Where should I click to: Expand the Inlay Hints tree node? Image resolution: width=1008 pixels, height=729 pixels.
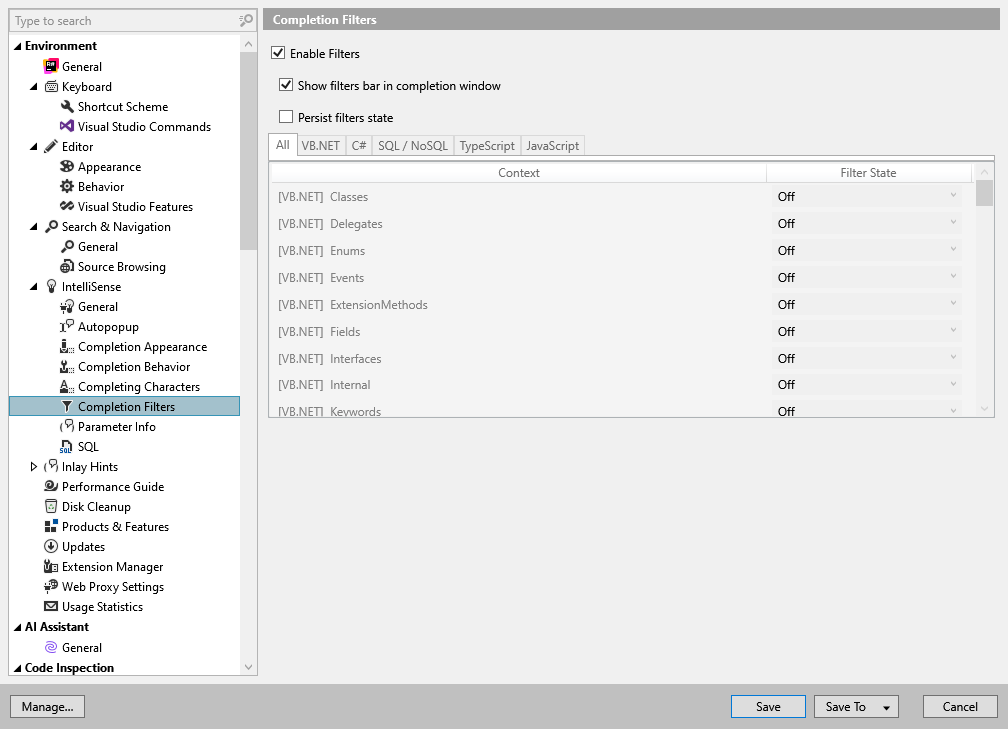pyautogui.click(x=33, y=466)
